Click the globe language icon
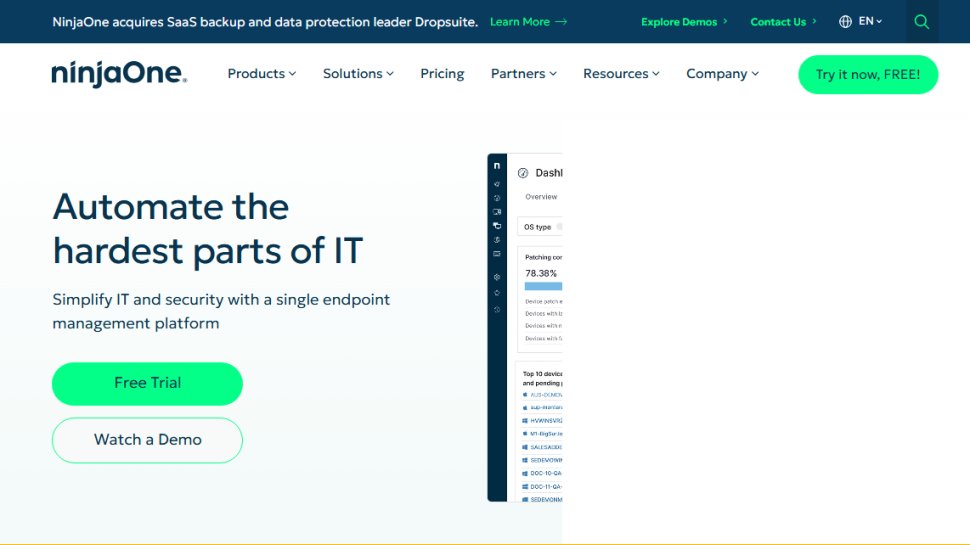The width and height of the screenshot is (970, 545). click(845, 22)
